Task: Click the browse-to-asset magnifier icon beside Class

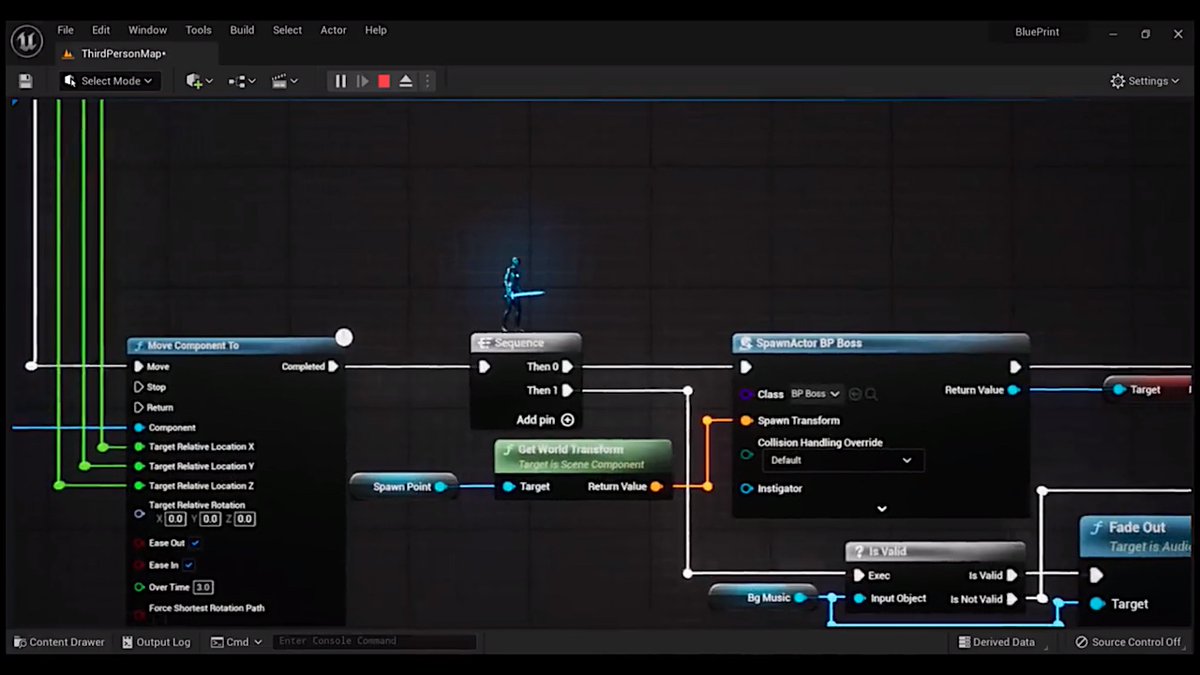Action: pos(871,394)
